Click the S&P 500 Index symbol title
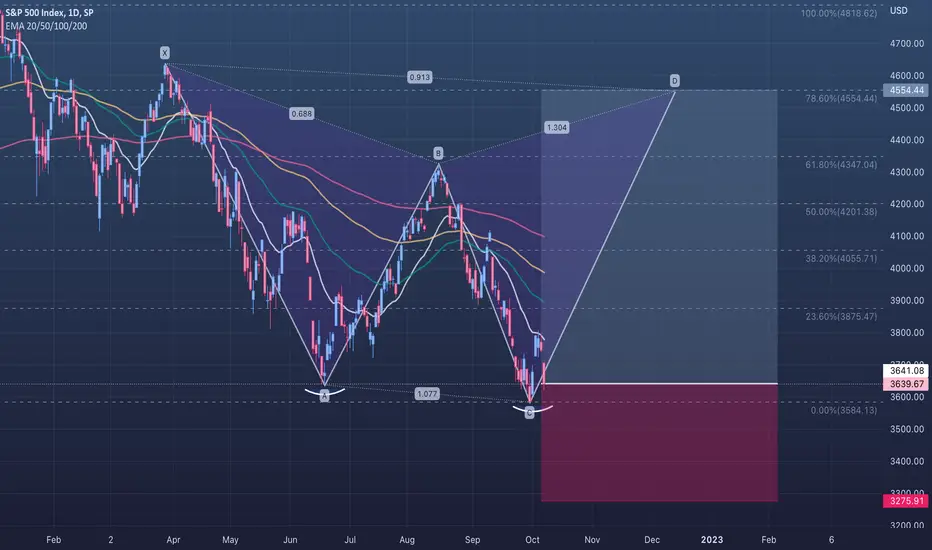The height and width of the screenshot is (550, 932). (49, 12)
